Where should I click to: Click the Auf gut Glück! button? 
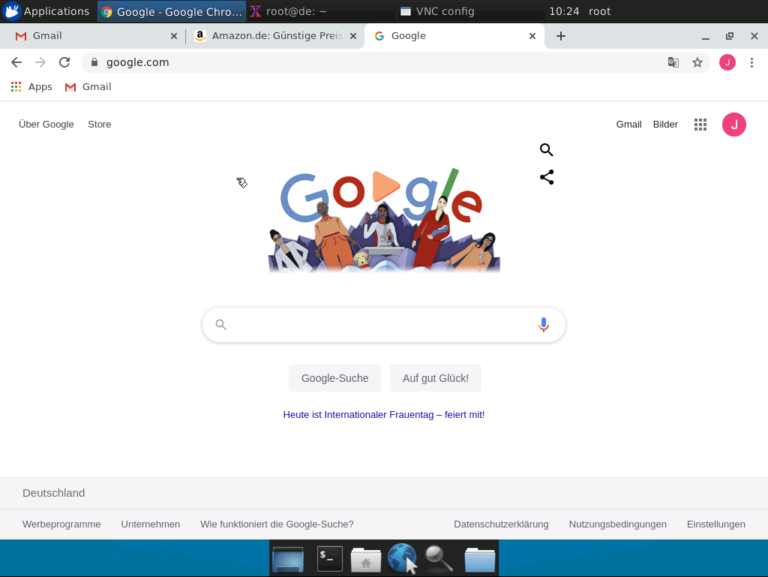tap(435, 378)
